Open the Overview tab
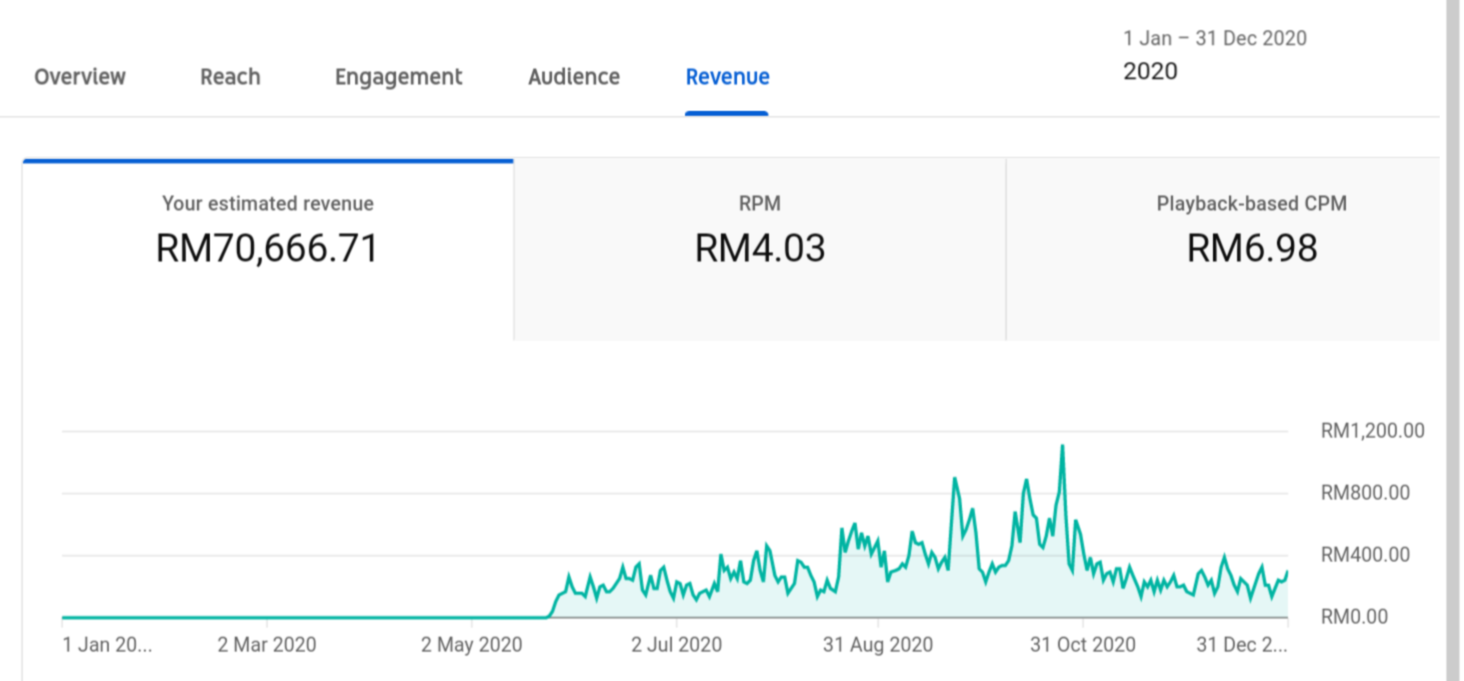Image resolution: width=1464 pixels, height=681 pixels. 80,77
